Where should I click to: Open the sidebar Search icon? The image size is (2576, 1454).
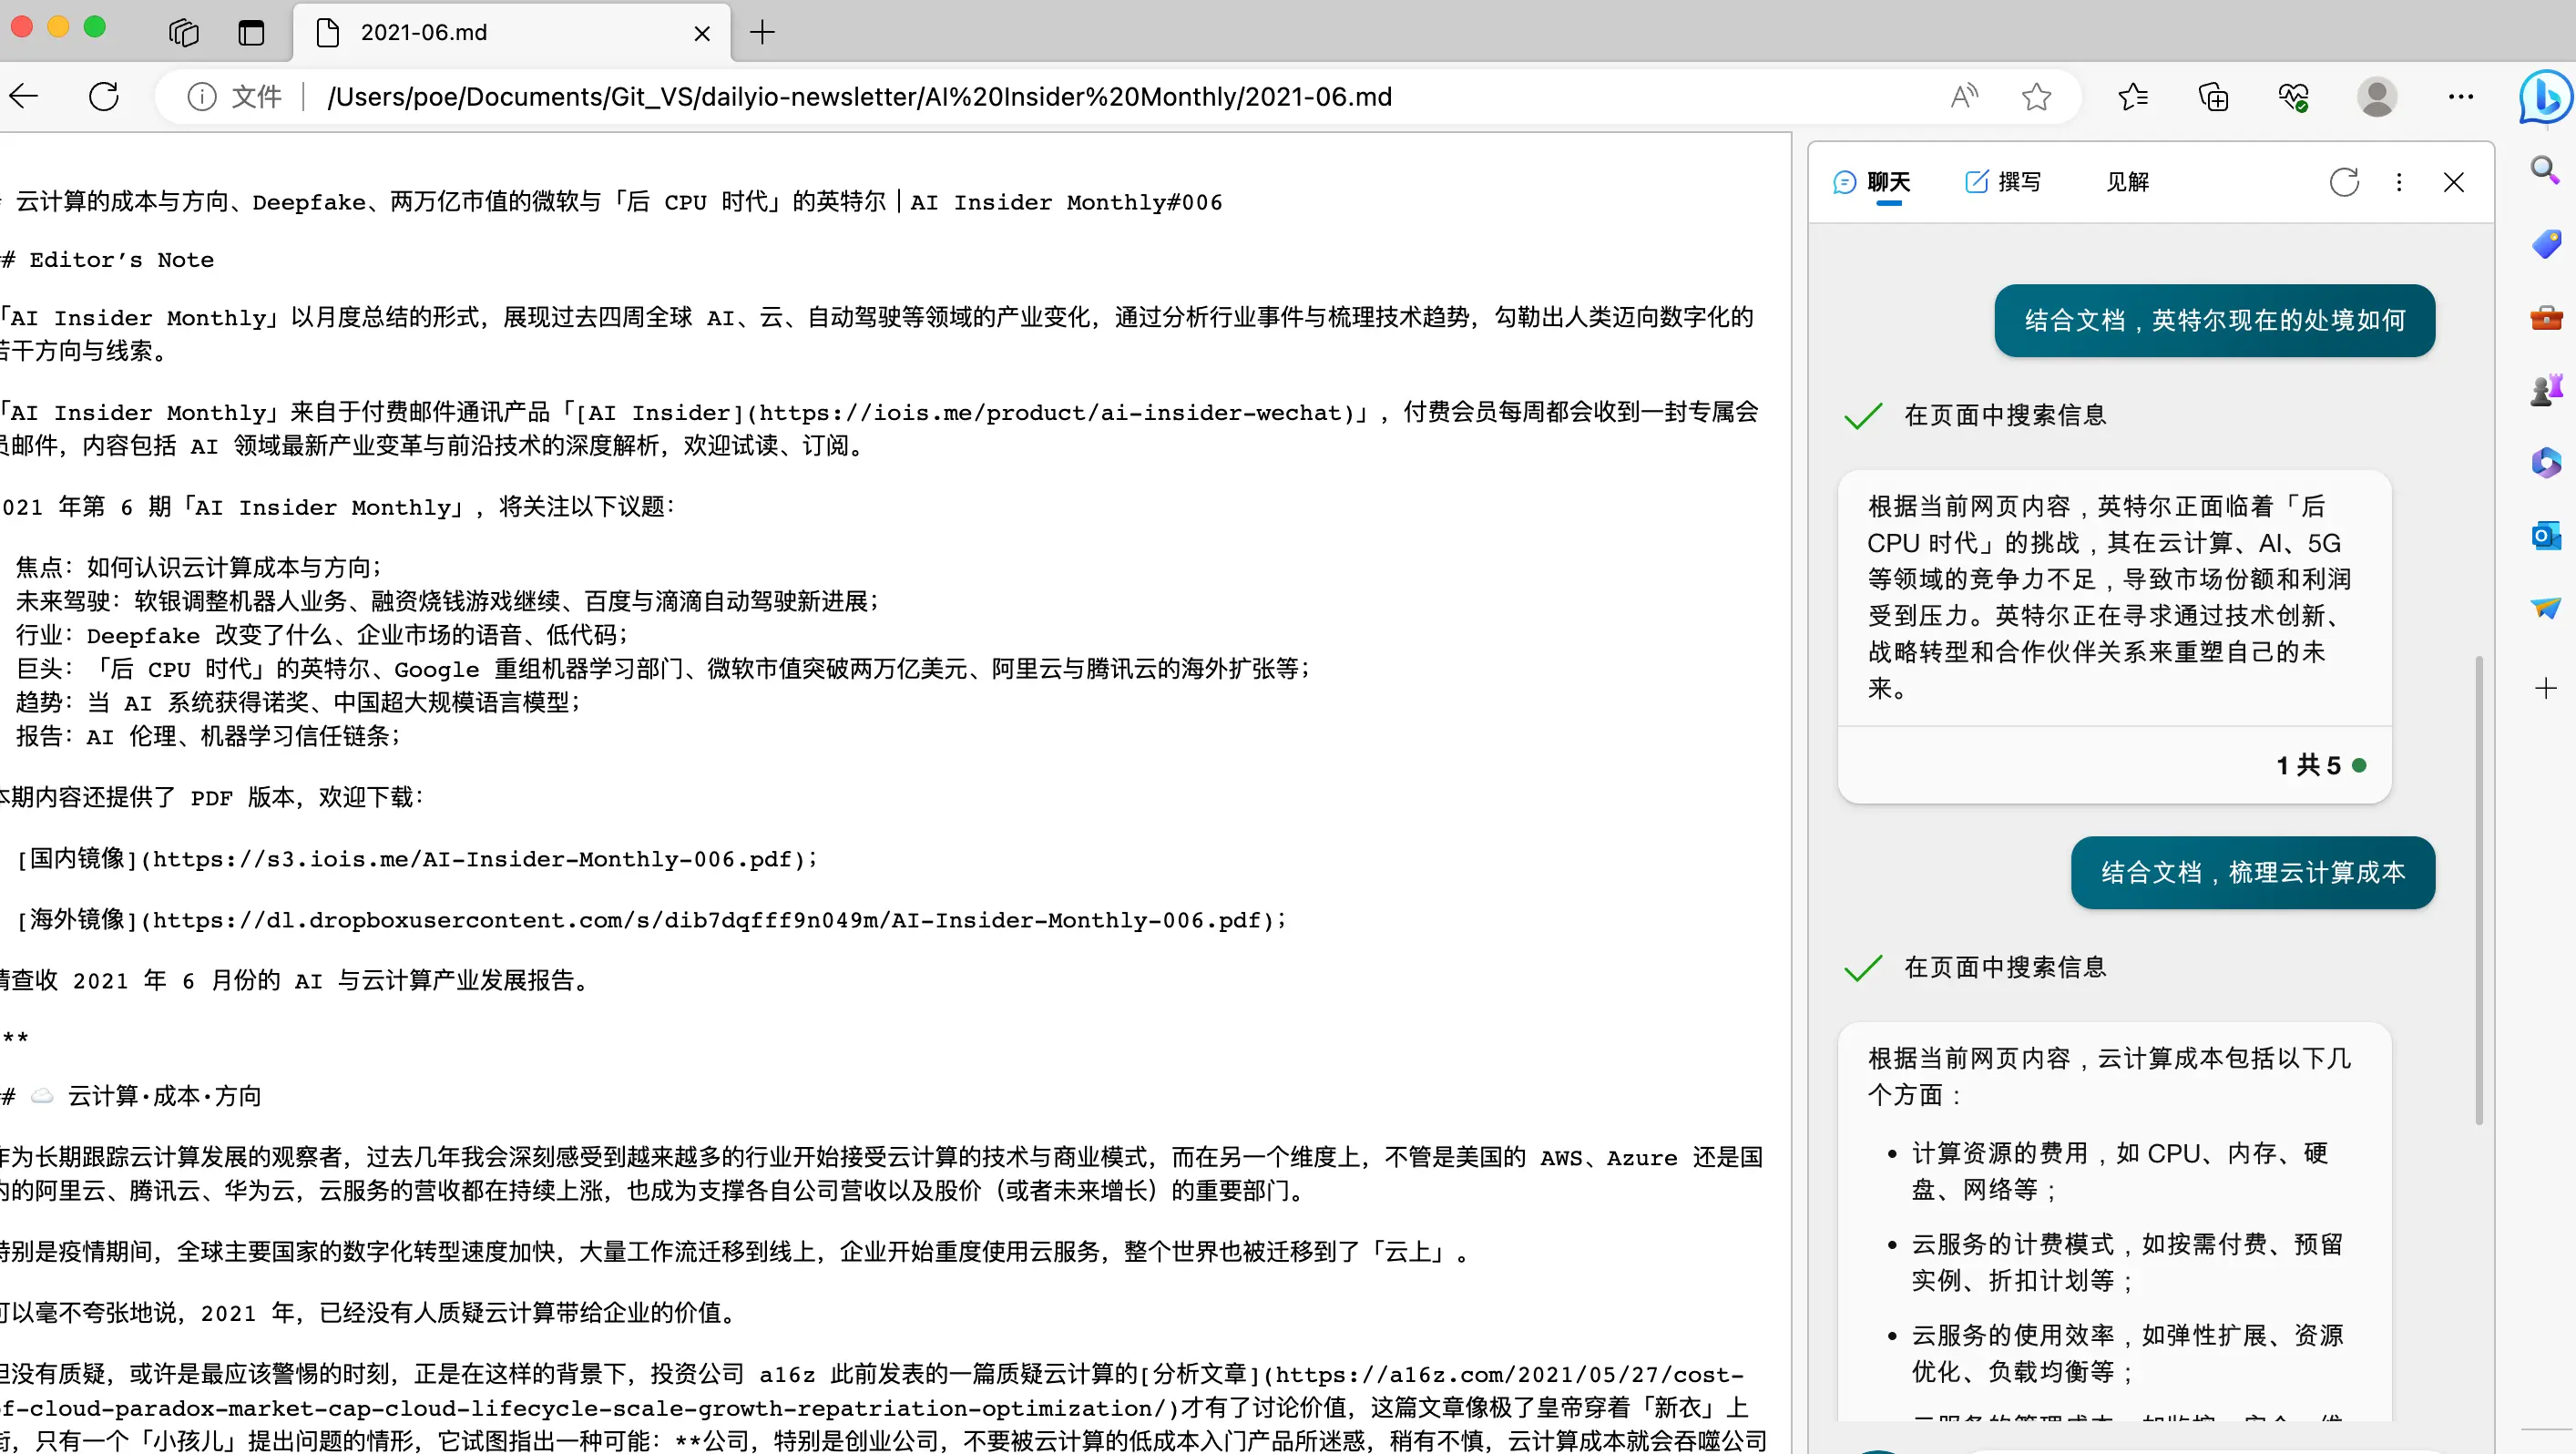(x=2545, y=170)
